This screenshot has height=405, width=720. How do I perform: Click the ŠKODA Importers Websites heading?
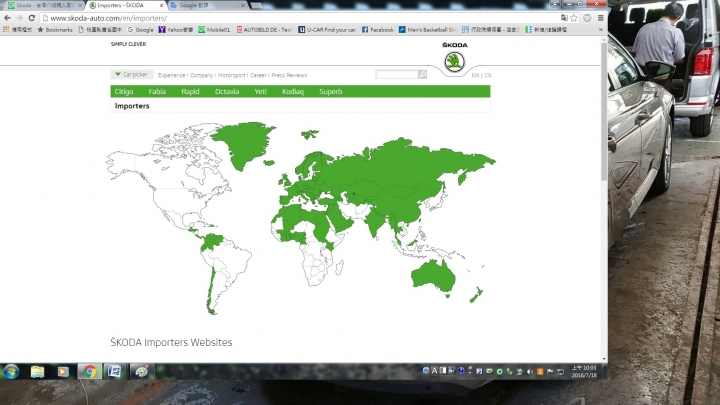[x=171, y=342]
